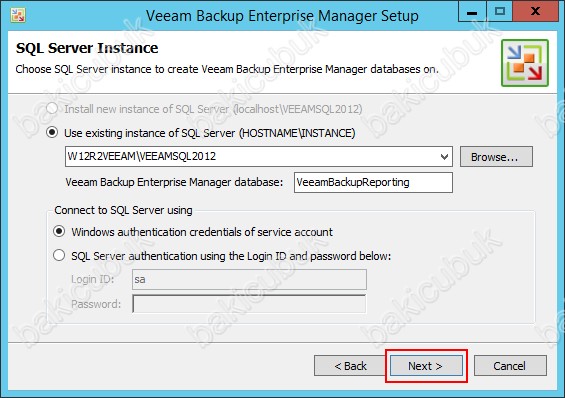Click the Veeam logo in header
The image size is (565, 398).
coord(525,63)
